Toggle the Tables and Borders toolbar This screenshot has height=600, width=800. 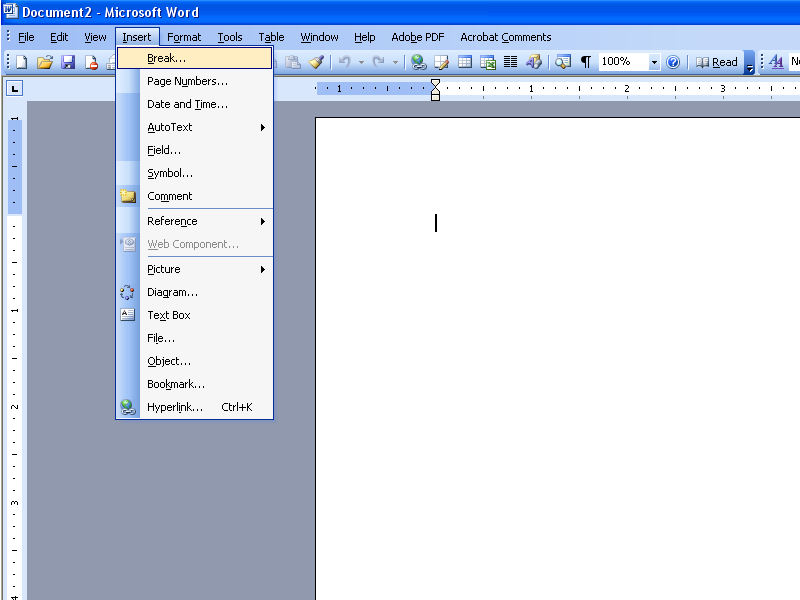[x=441, y=61]
